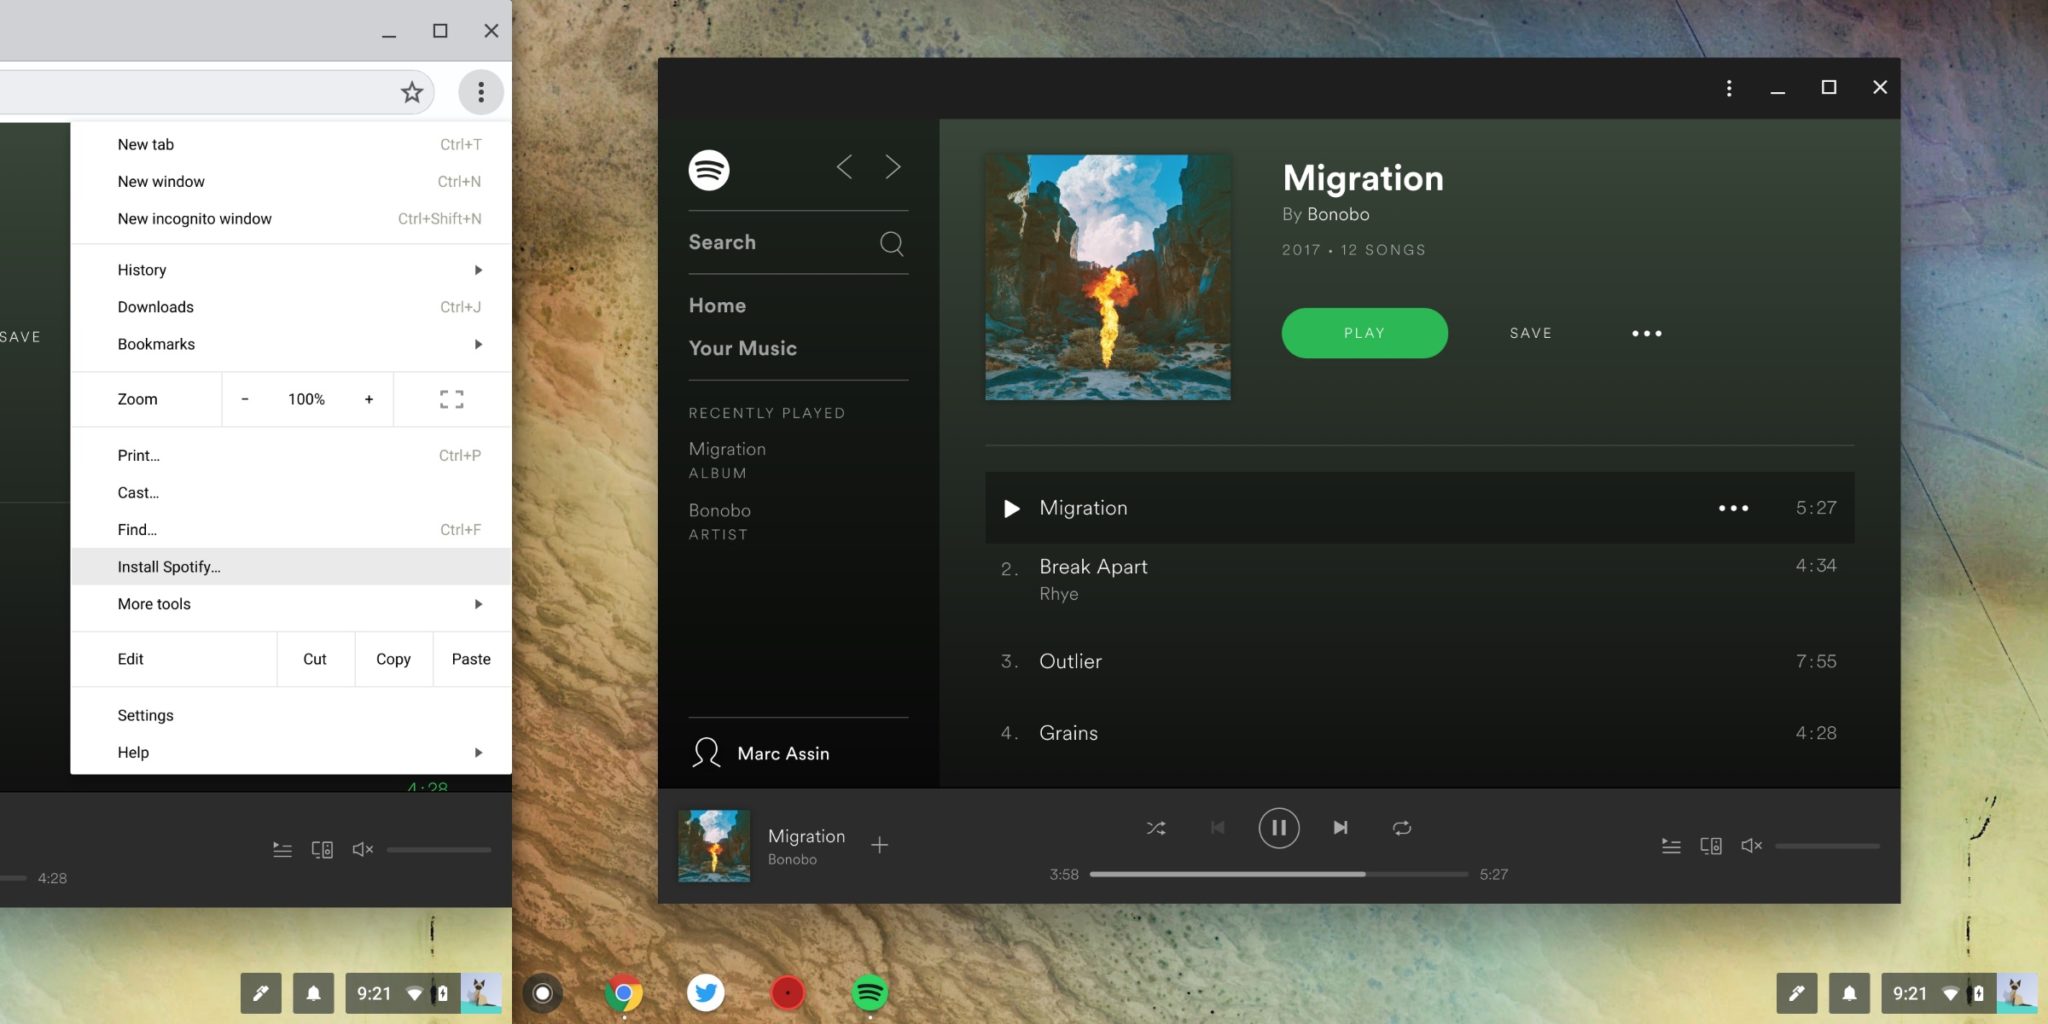This screenshot has width=2048, height=1024.
Task: Unmute the volume in the Spotify window
Action: pyautogui.click(x=1751, y=846)
